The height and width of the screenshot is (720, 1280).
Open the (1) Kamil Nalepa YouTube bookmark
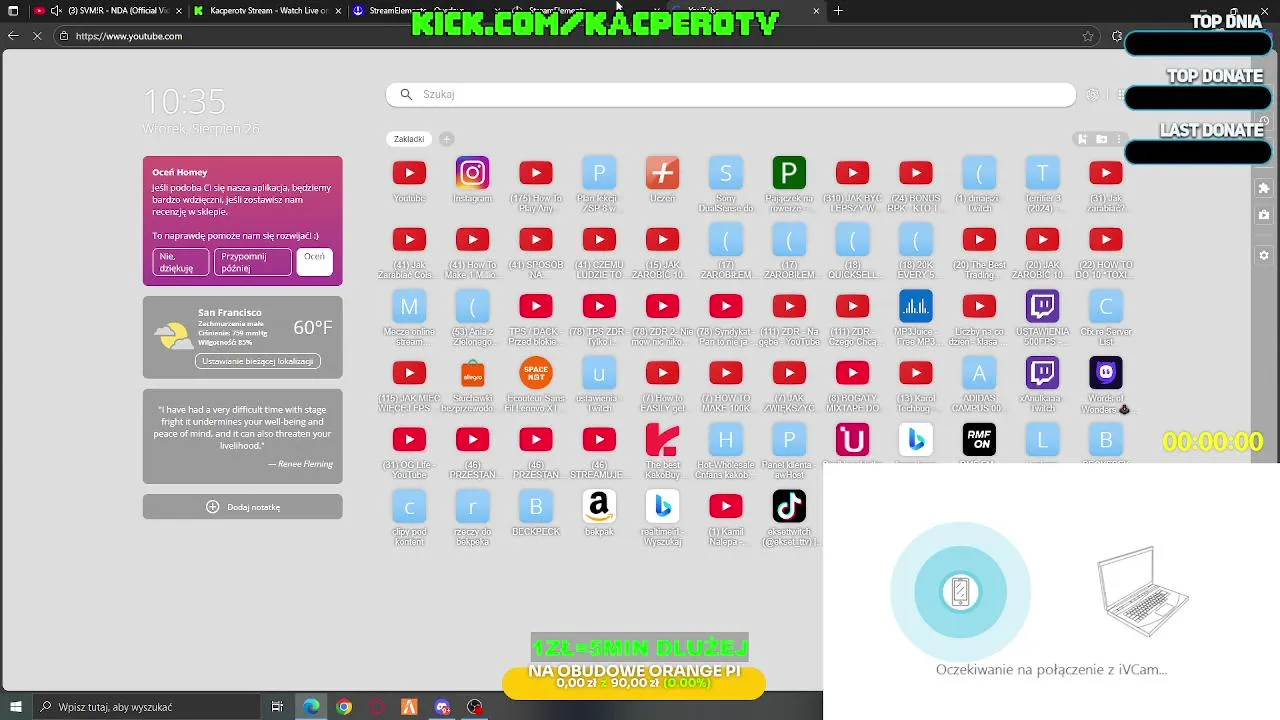coord(725,506)
